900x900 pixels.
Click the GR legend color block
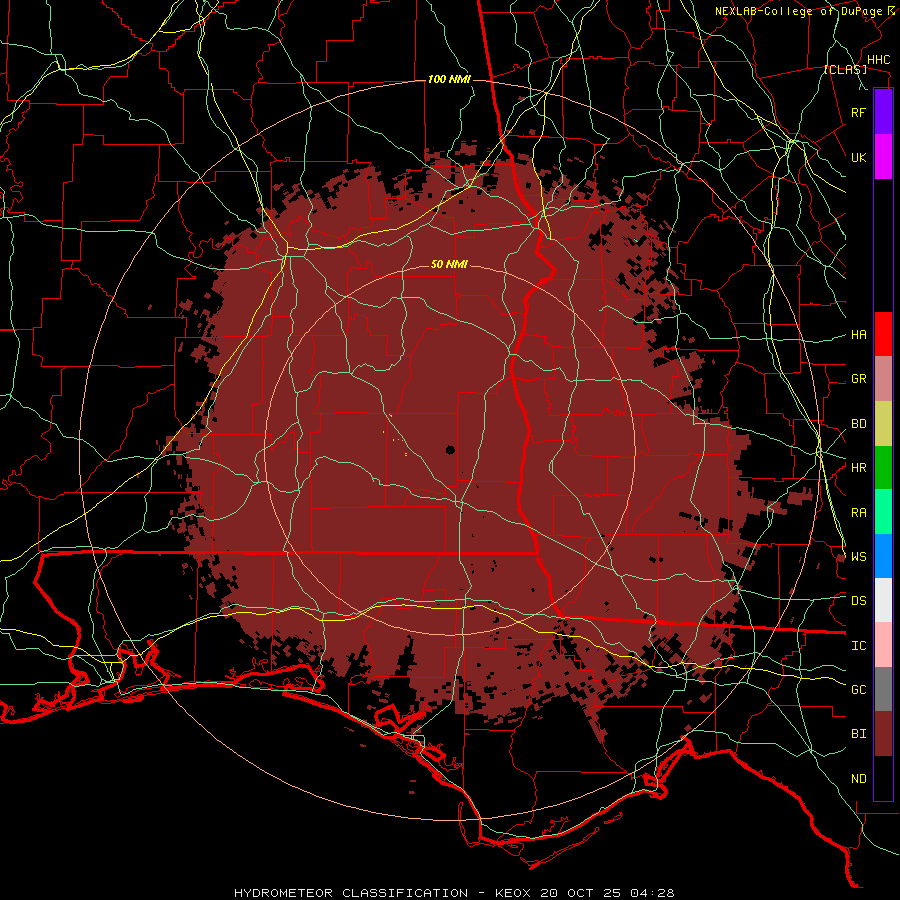(x=883, y=379)
